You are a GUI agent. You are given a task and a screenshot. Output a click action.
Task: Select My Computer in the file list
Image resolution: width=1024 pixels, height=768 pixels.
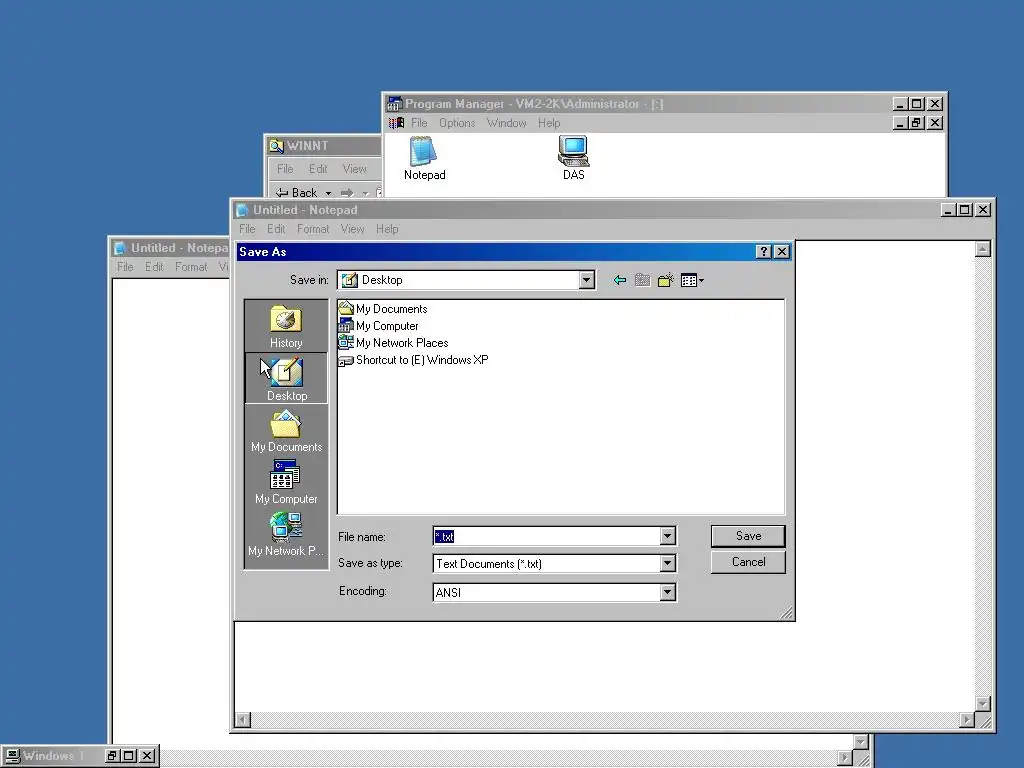tap(379, 326)
